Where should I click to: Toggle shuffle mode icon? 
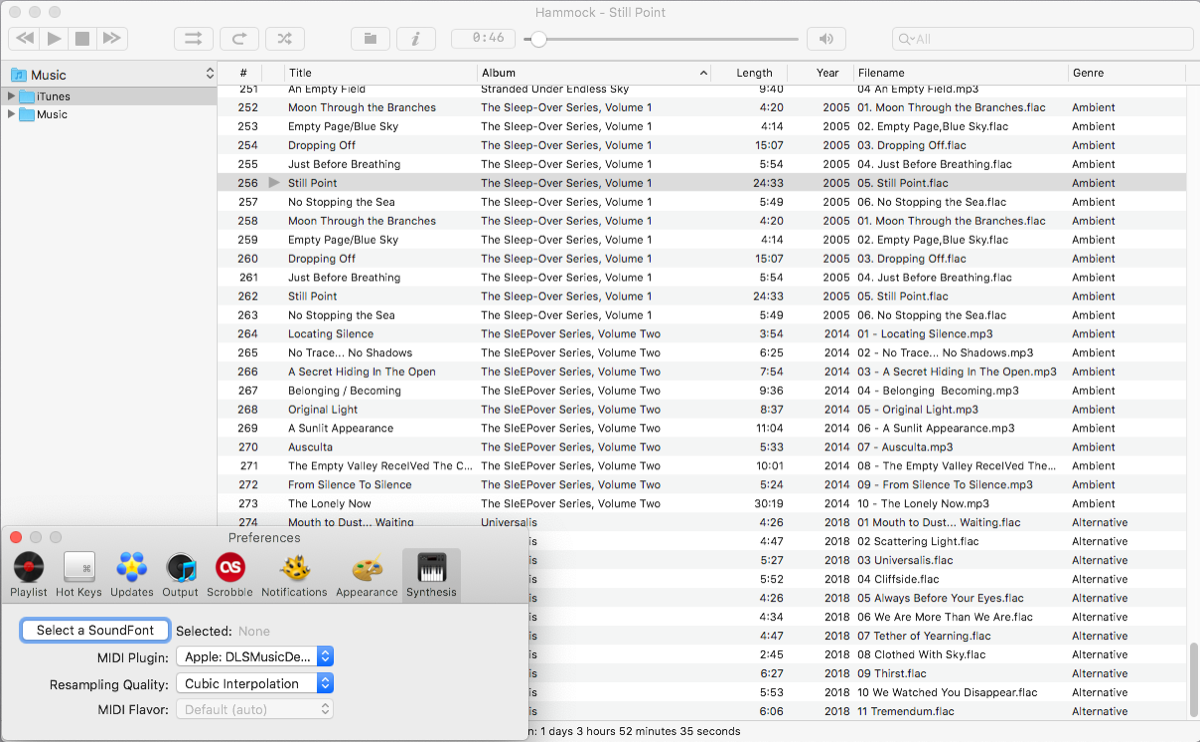284,39
